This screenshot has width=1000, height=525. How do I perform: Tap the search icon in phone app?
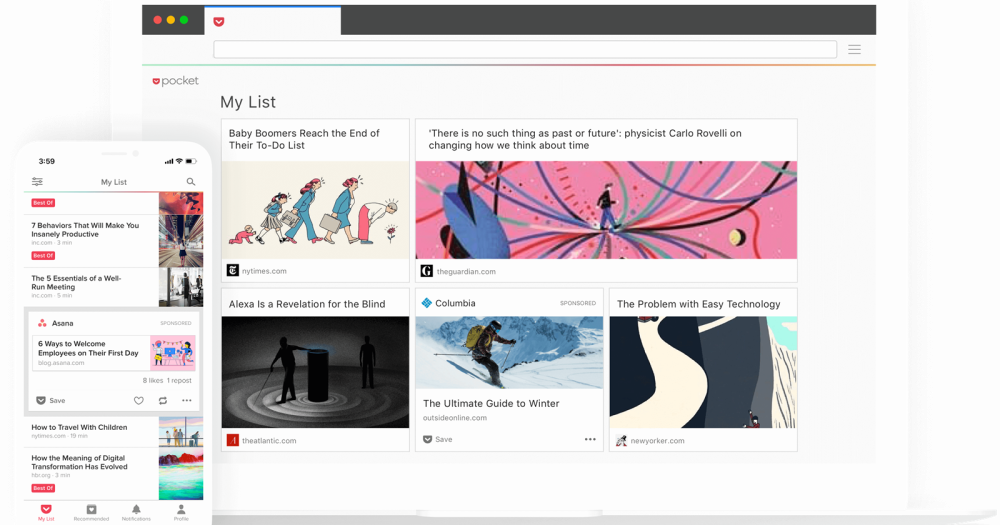click(x=191, y=182)
